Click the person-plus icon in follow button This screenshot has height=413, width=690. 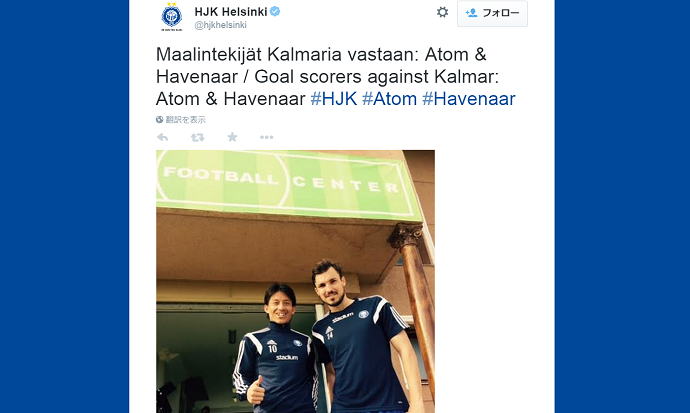(x=471, y=13)
